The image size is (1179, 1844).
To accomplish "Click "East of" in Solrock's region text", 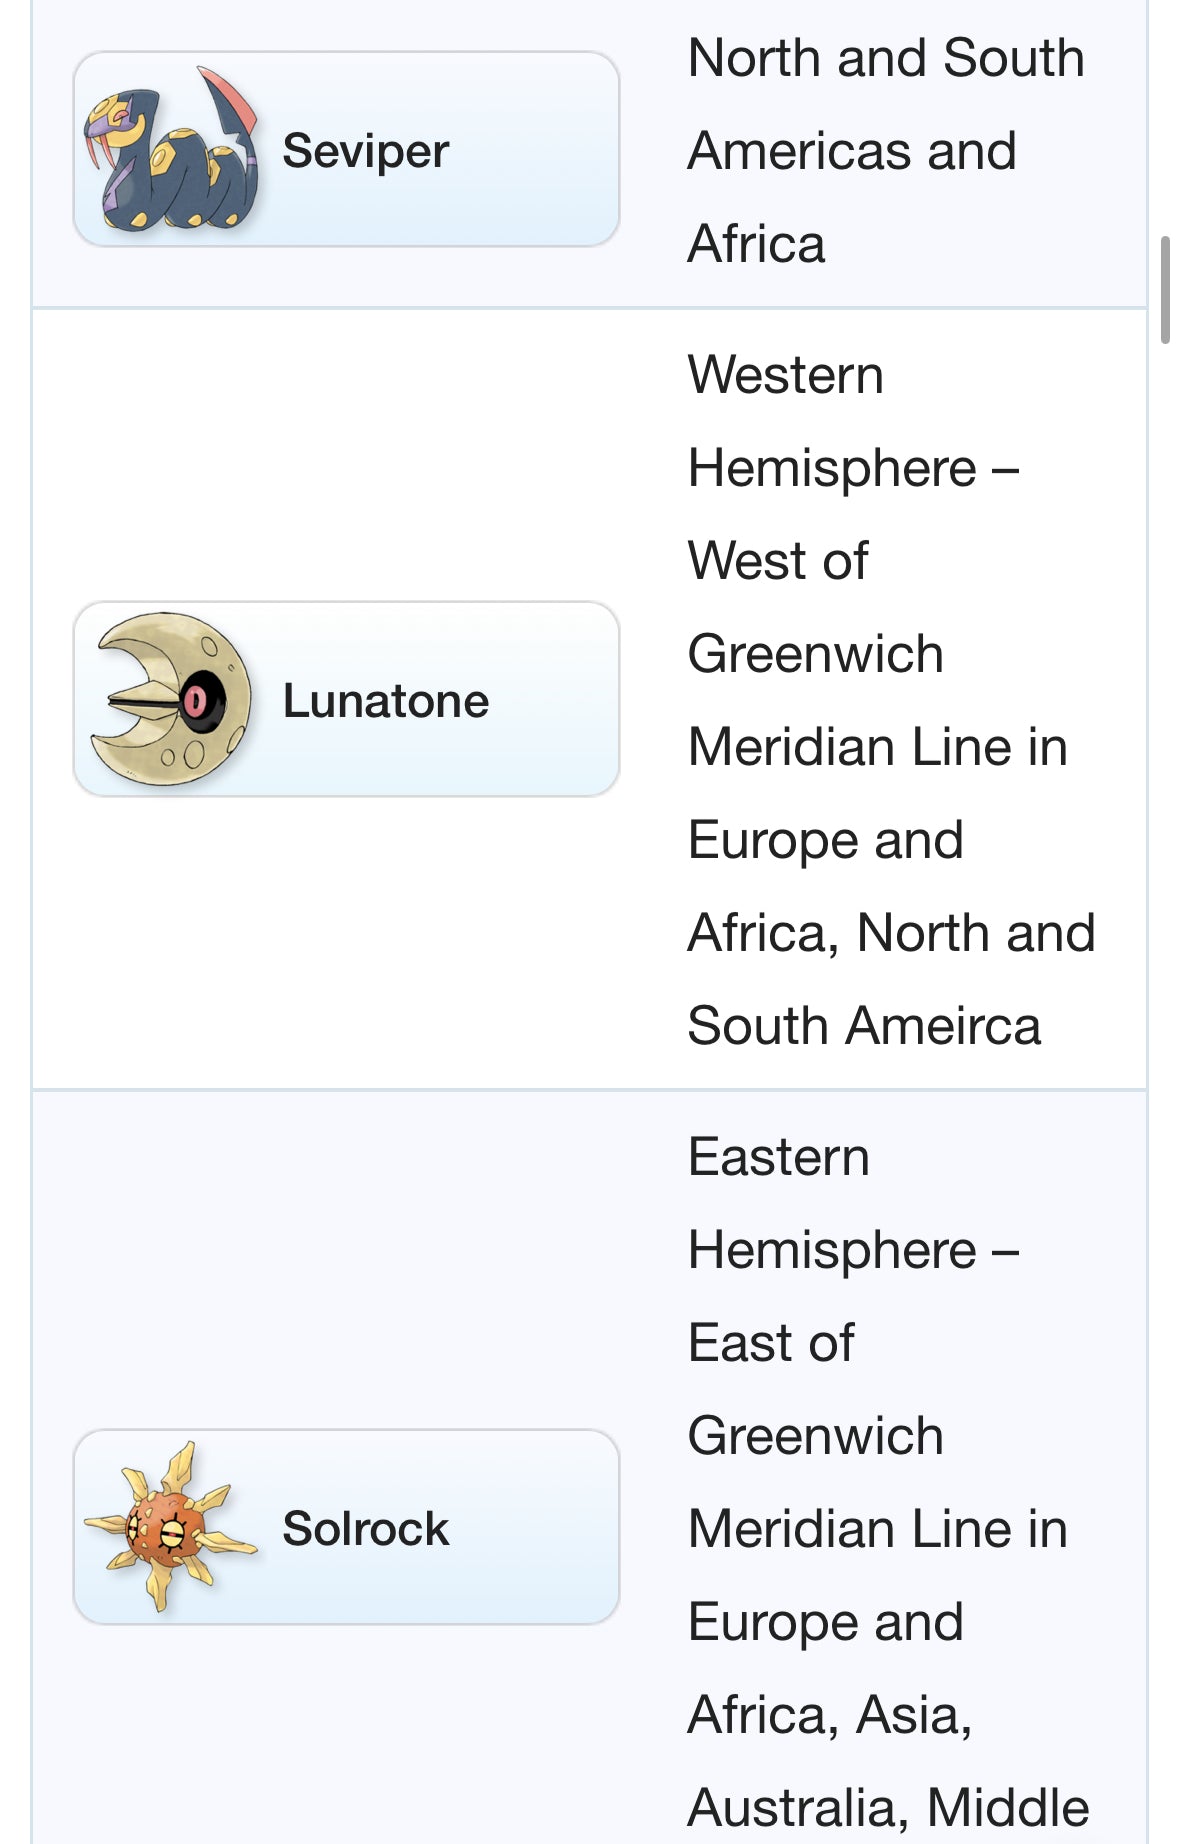I will [x=771, y=1342].
